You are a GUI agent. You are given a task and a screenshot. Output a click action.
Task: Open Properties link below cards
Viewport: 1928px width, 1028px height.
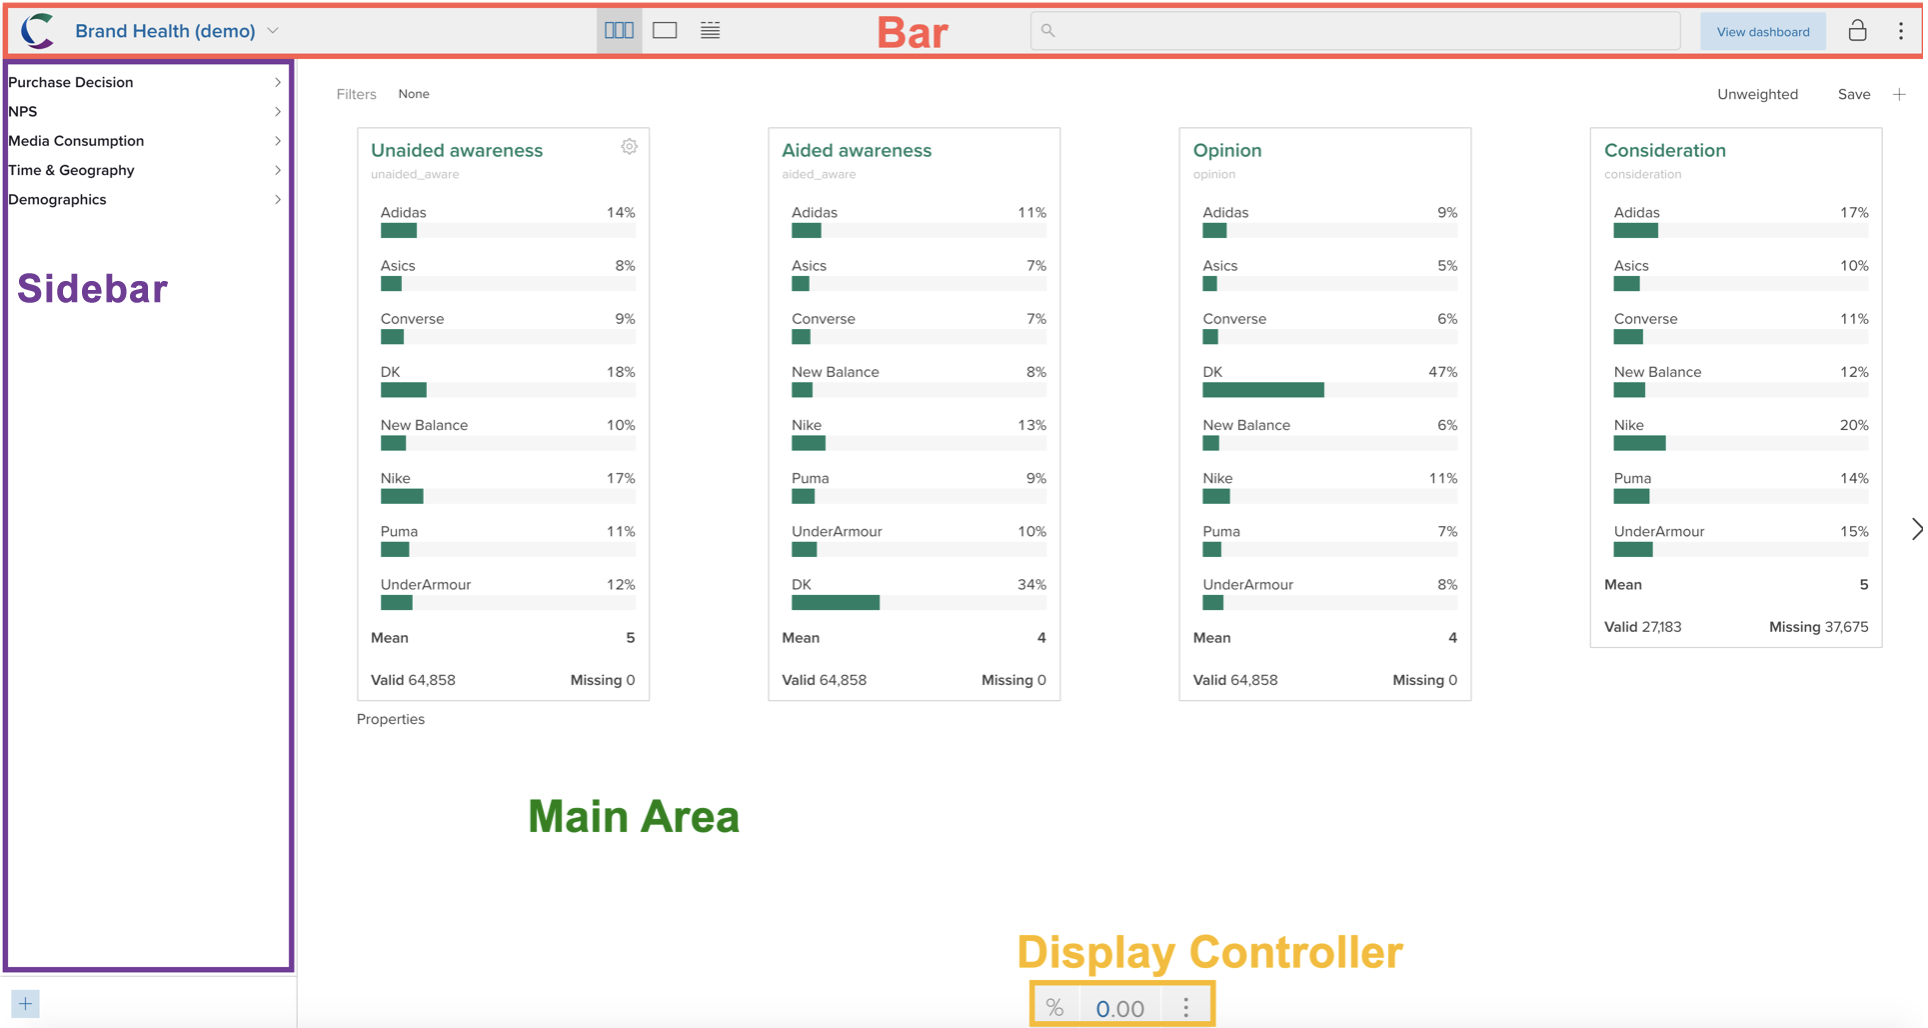390,719
